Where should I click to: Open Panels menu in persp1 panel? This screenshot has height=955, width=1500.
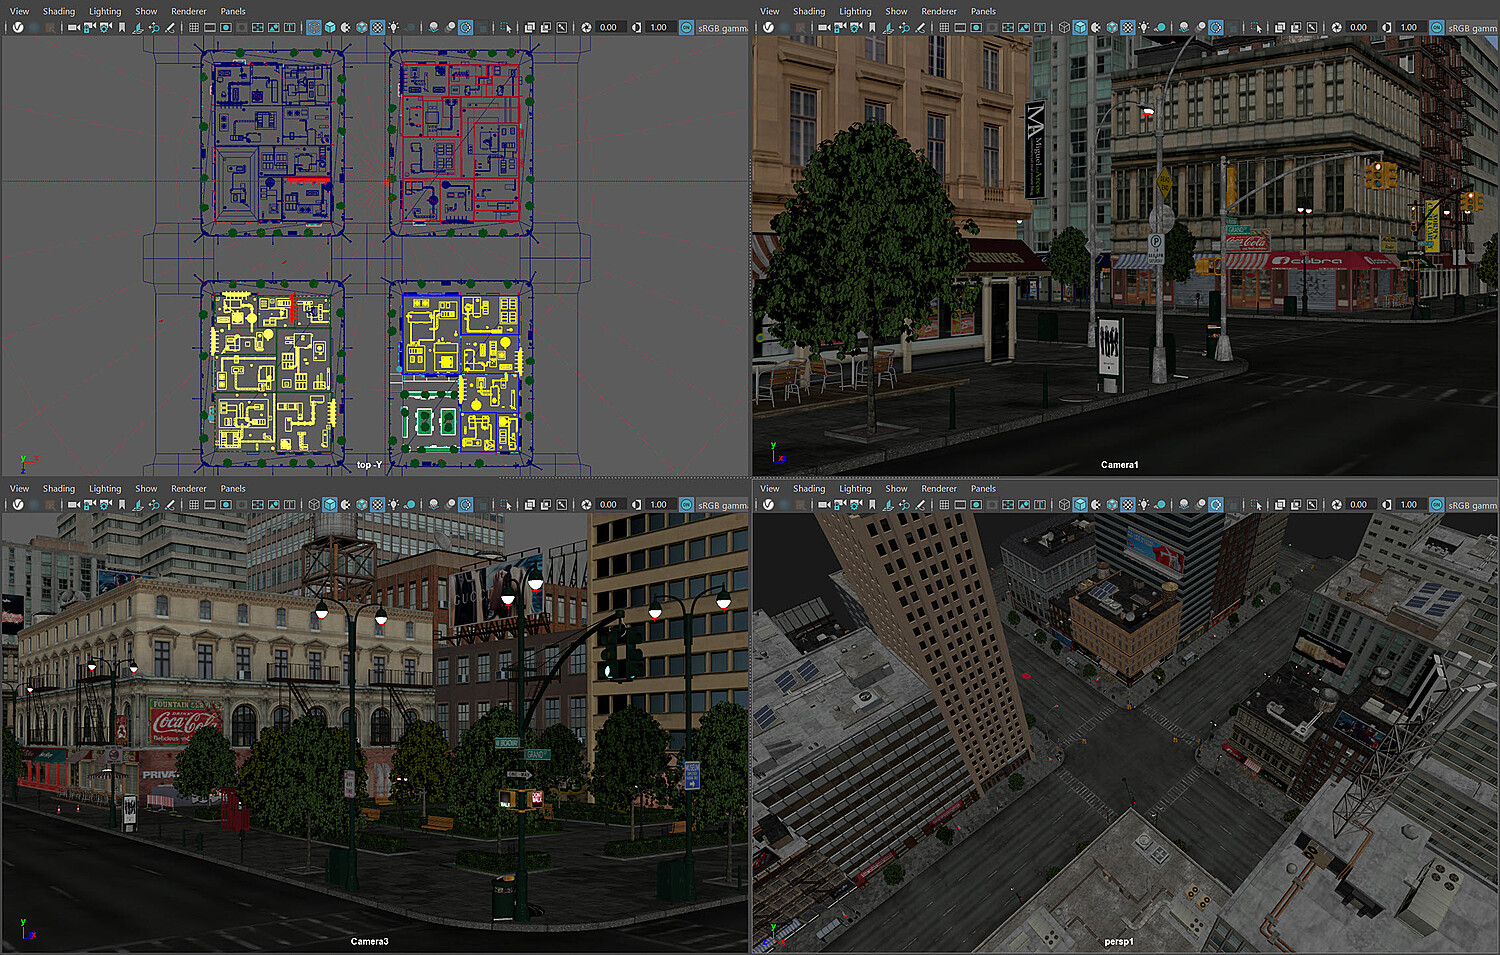983,488
